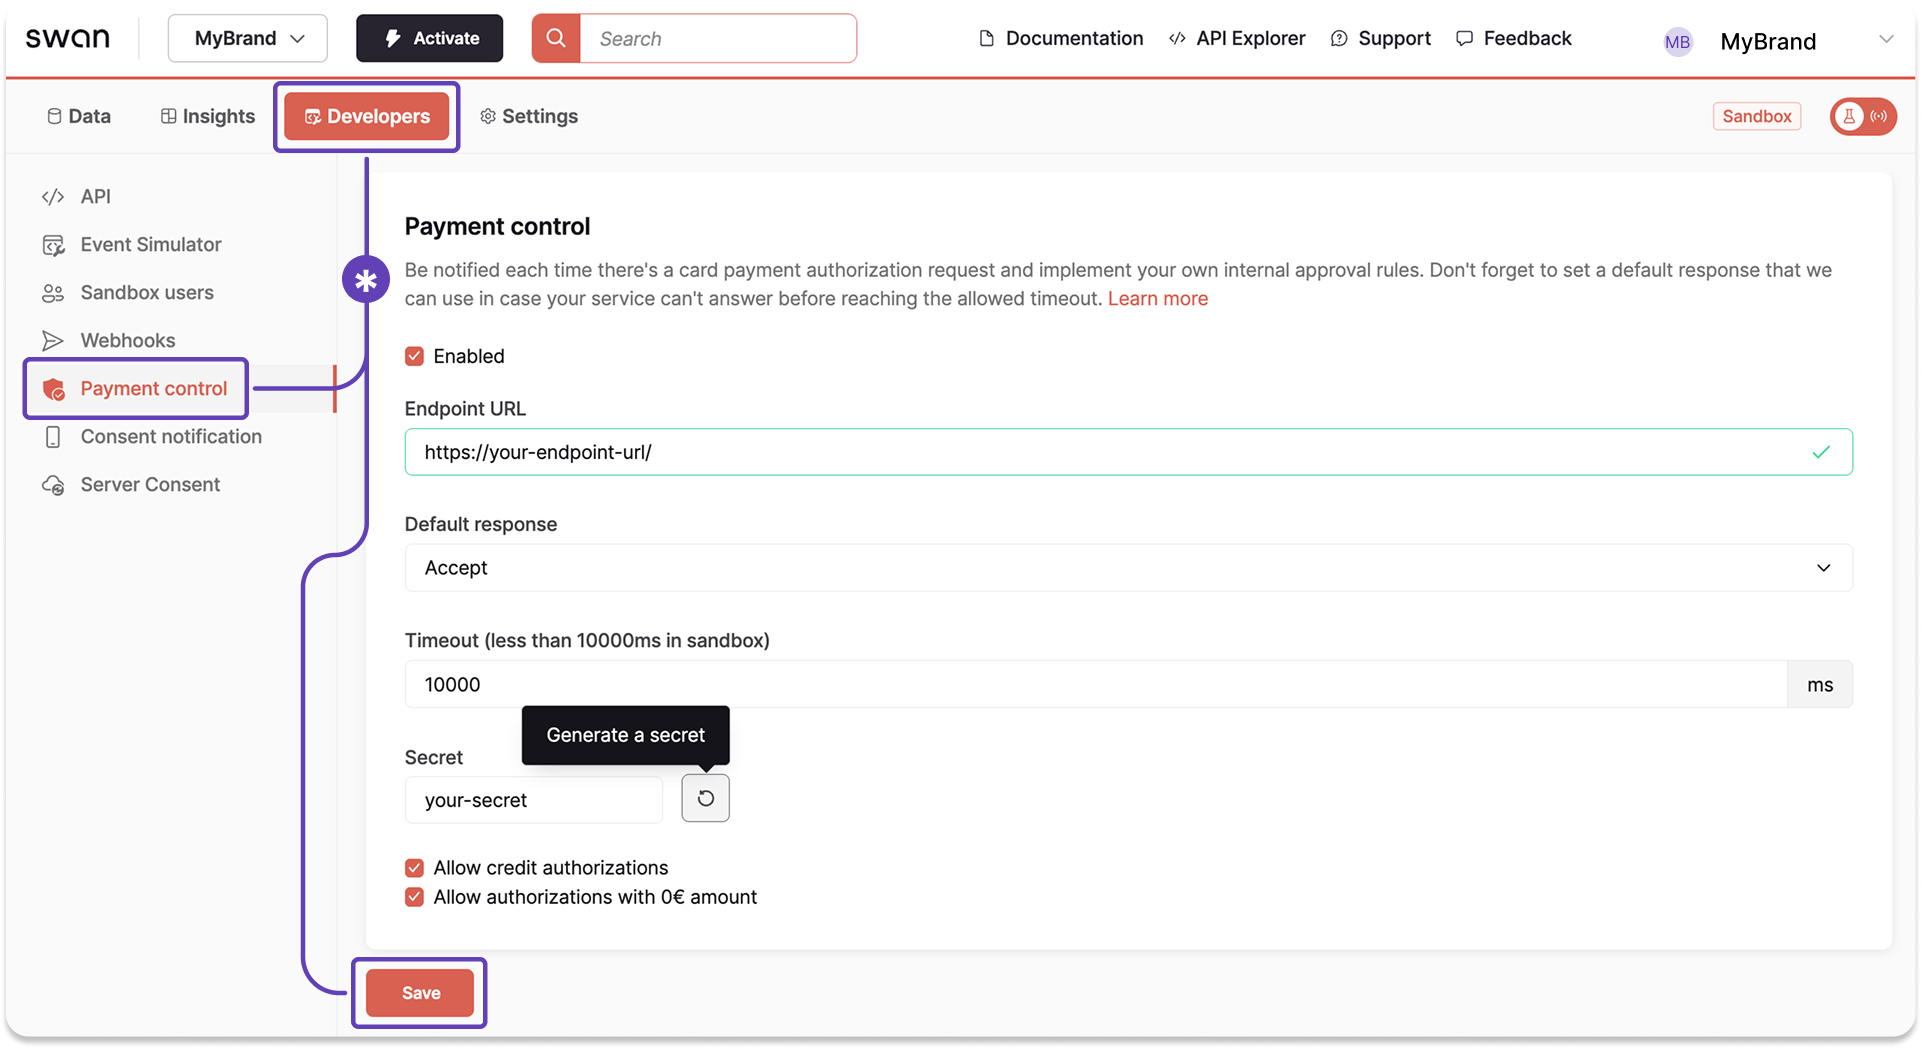1922x1049 pixels.
Task: Uncheck the Enabled checkbox
Action: coord(414,355)
